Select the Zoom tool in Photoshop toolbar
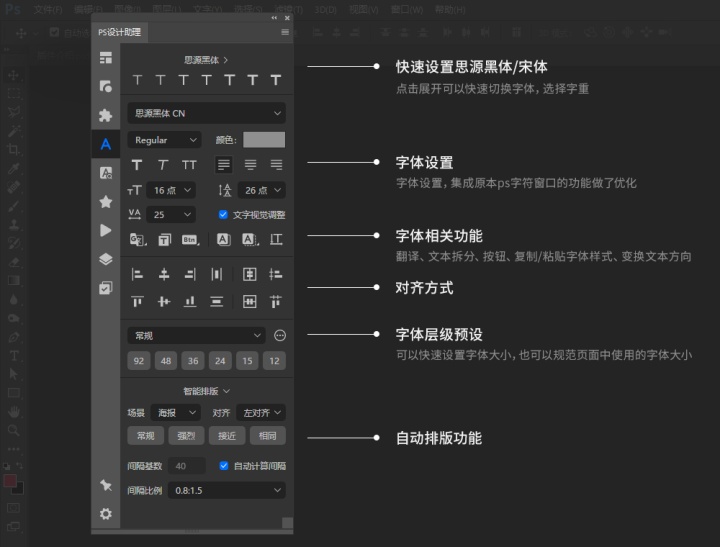The image size is (720, 547). [x=14, y=430]
